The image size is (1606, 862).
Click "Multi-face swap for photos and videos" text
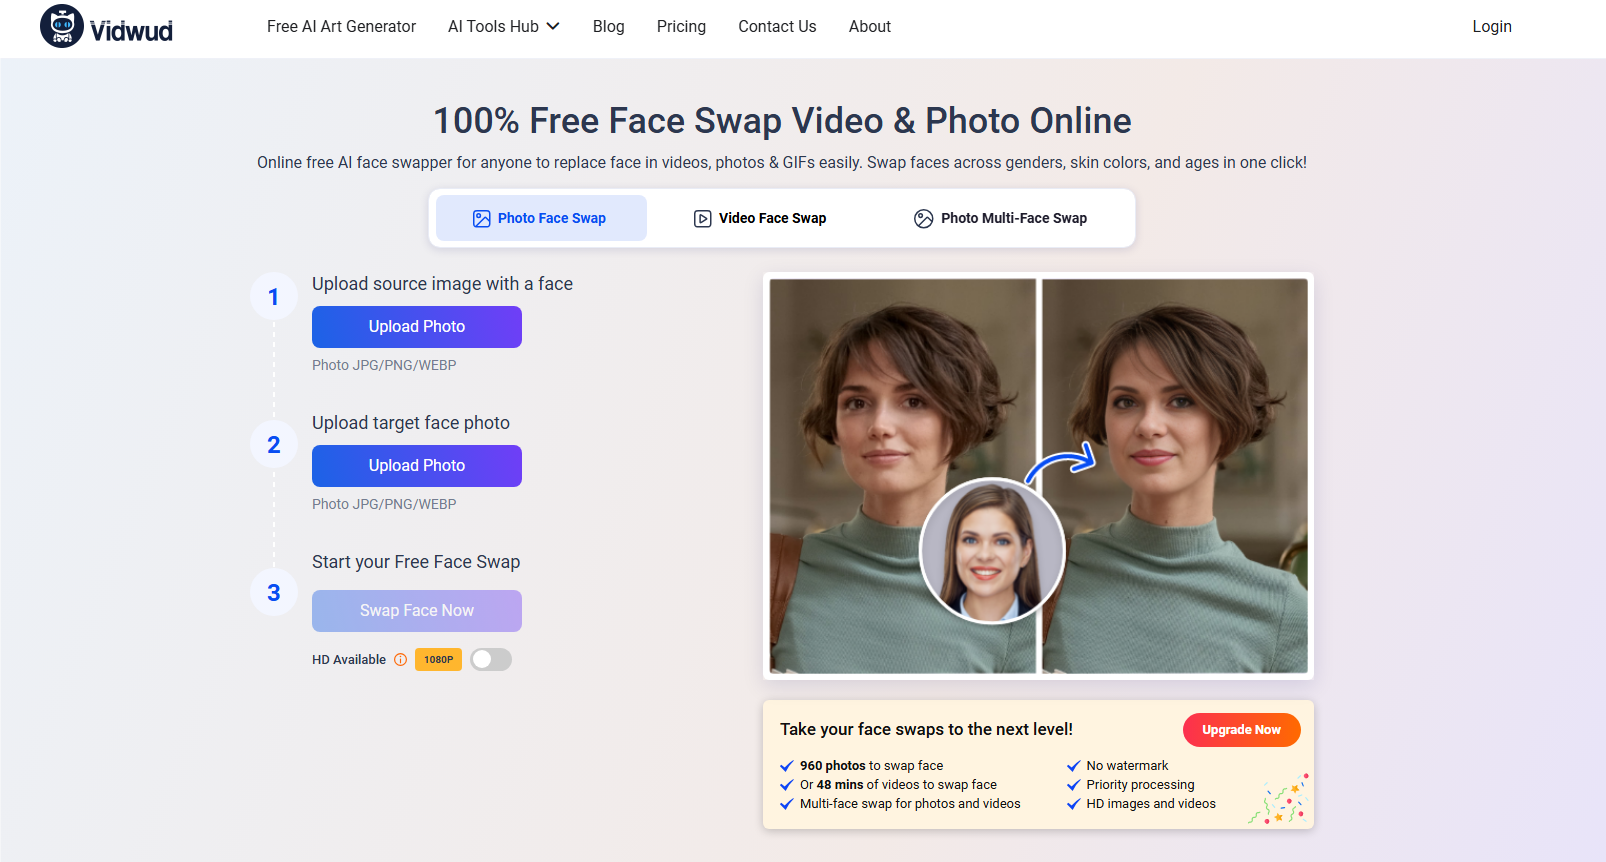910,804
